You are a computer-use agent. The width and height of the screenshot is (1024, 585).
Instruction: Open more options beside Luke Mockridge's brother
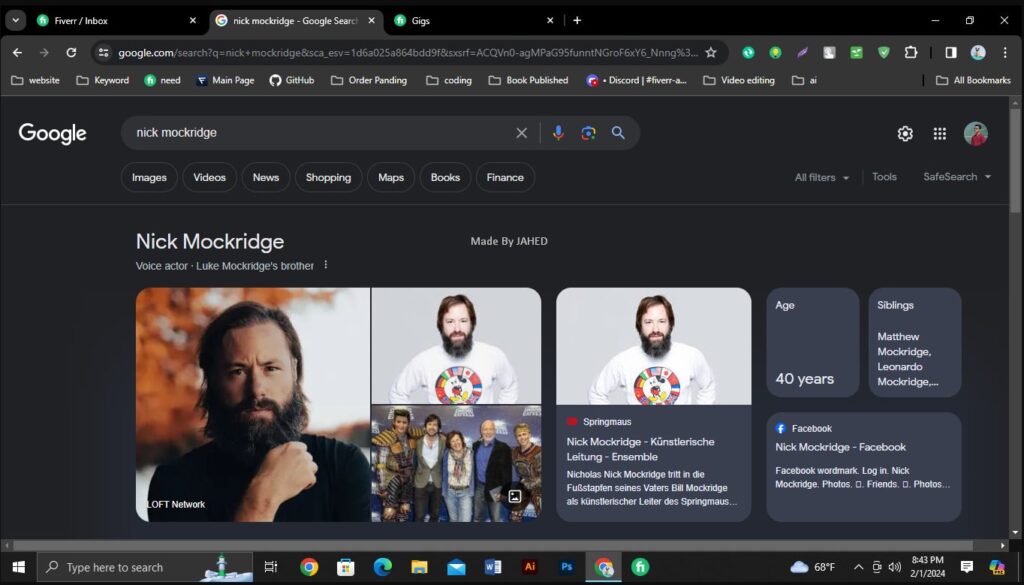coord(325,265)
